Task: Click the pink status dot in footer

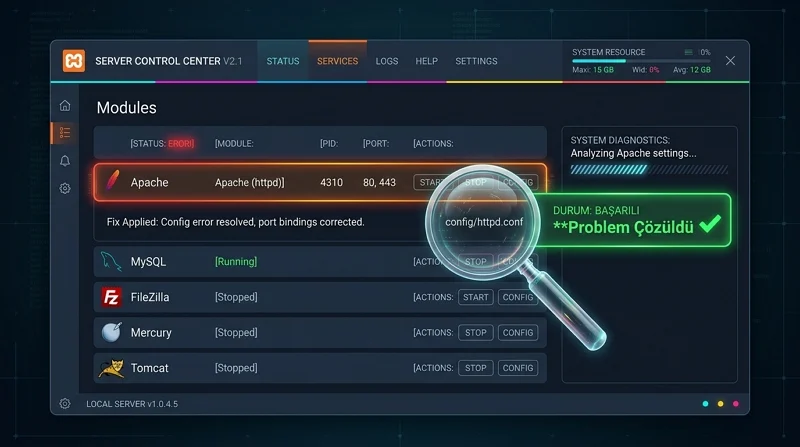Action: click(x=736, y=404)
